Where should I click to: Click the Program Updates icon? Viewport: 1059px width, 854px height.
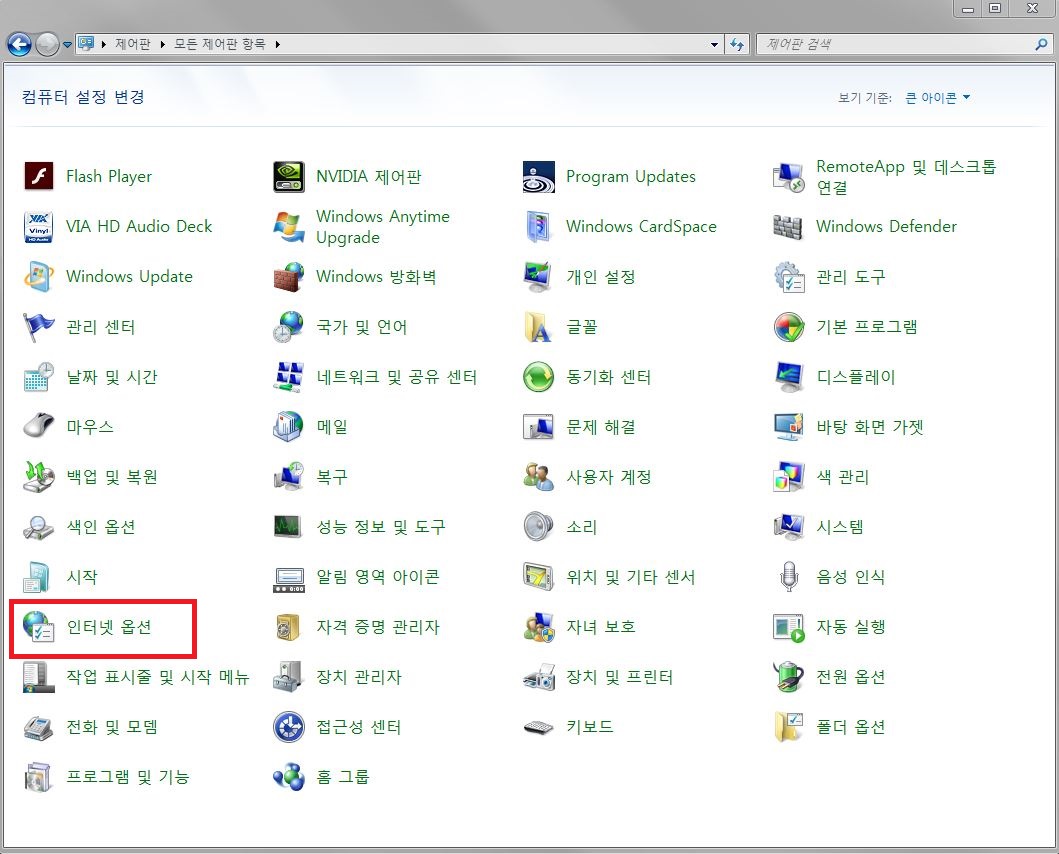tap(538, 176)
